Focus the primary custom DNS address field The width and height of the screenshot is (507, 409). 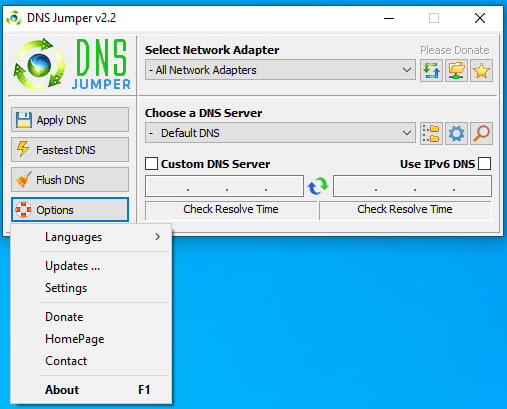(x=224, y=186)
